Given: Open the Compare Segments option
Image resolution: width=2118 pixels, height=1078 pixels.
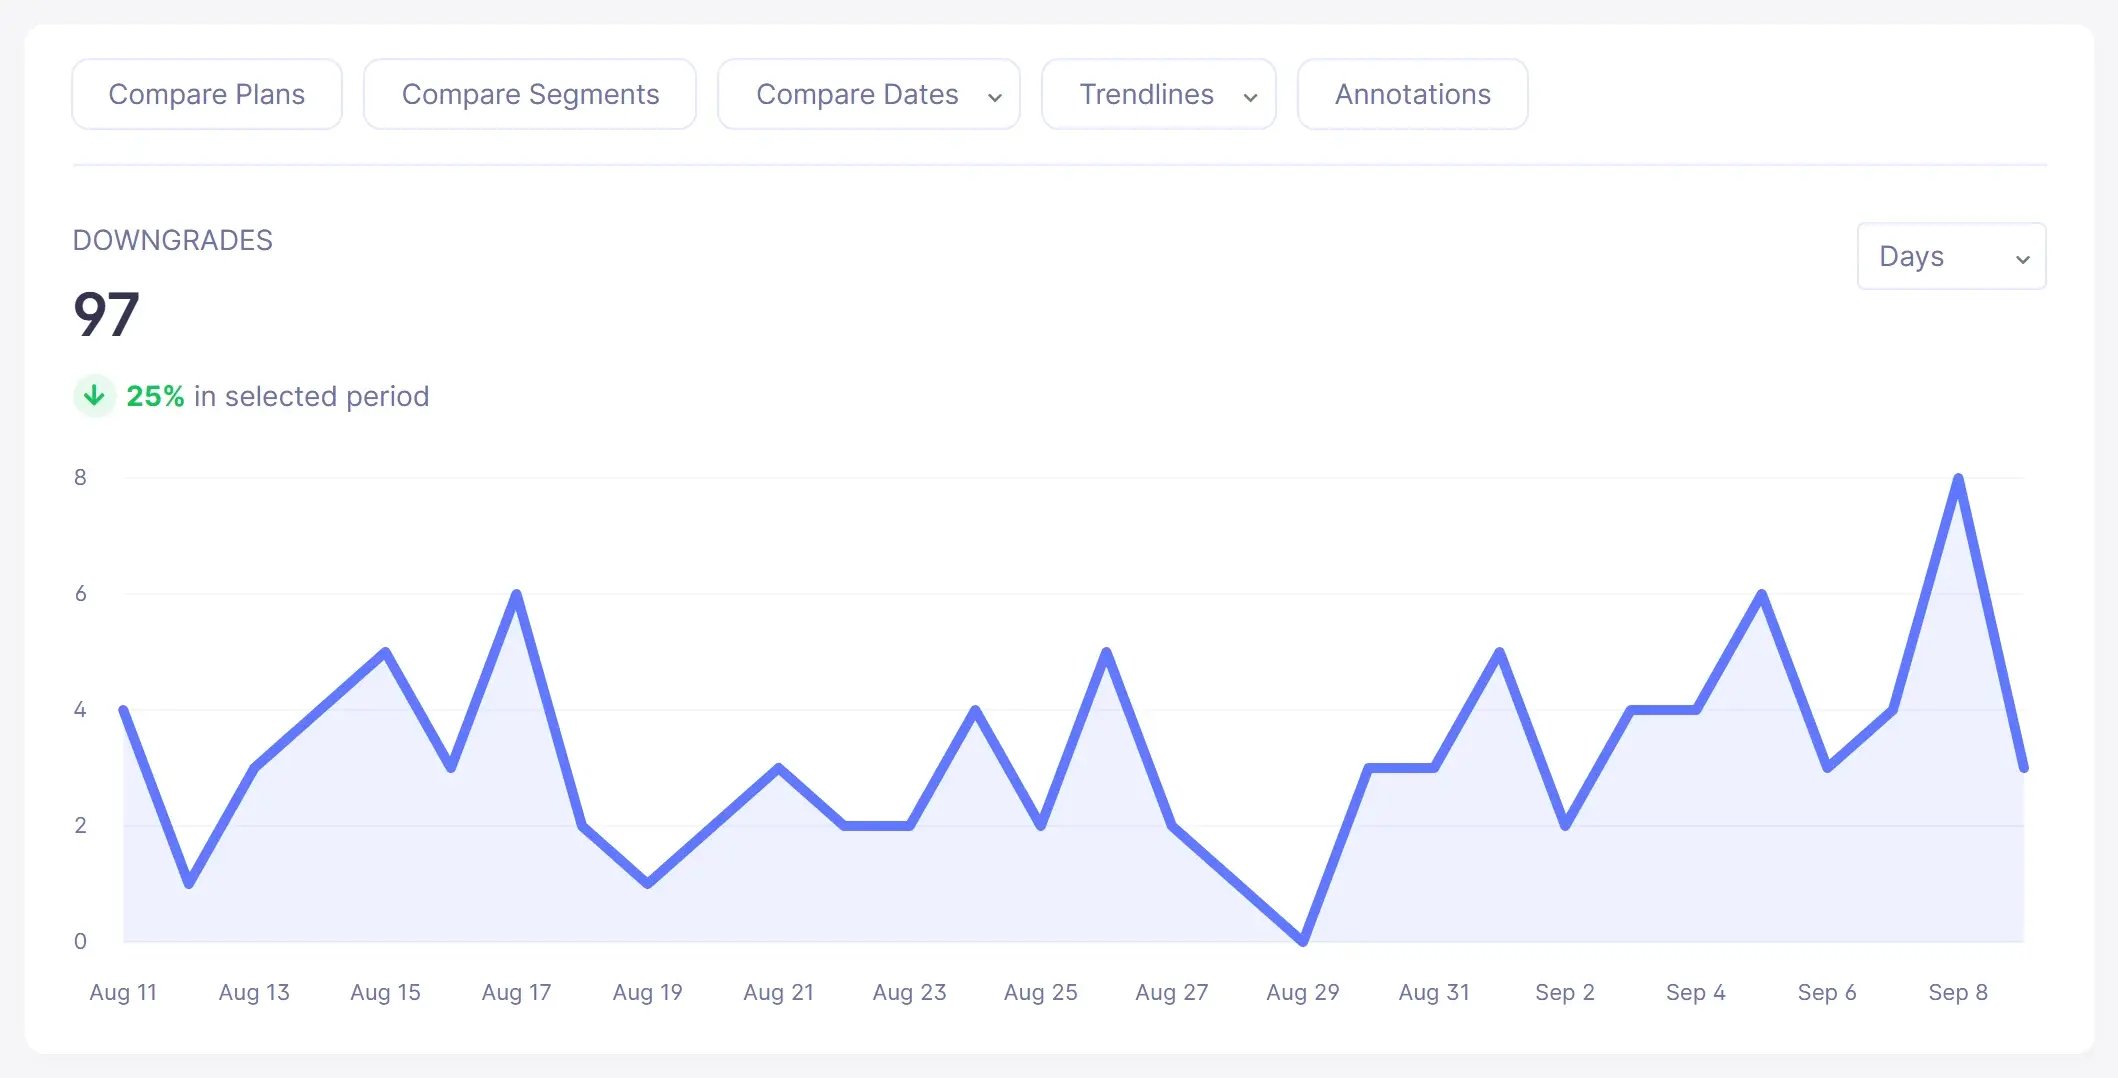Looking at the screenshot, I should click(530, 94).
